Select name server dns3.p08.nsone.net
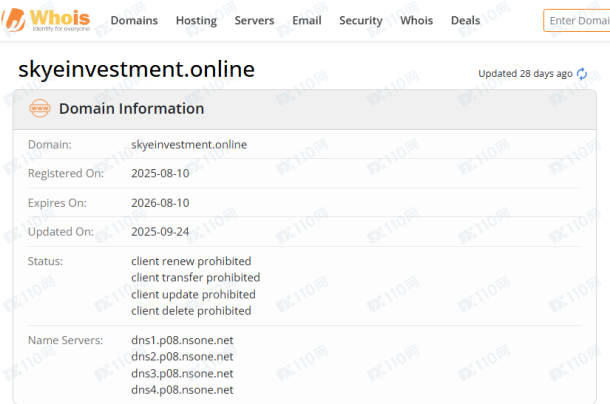 coord(182,373)
